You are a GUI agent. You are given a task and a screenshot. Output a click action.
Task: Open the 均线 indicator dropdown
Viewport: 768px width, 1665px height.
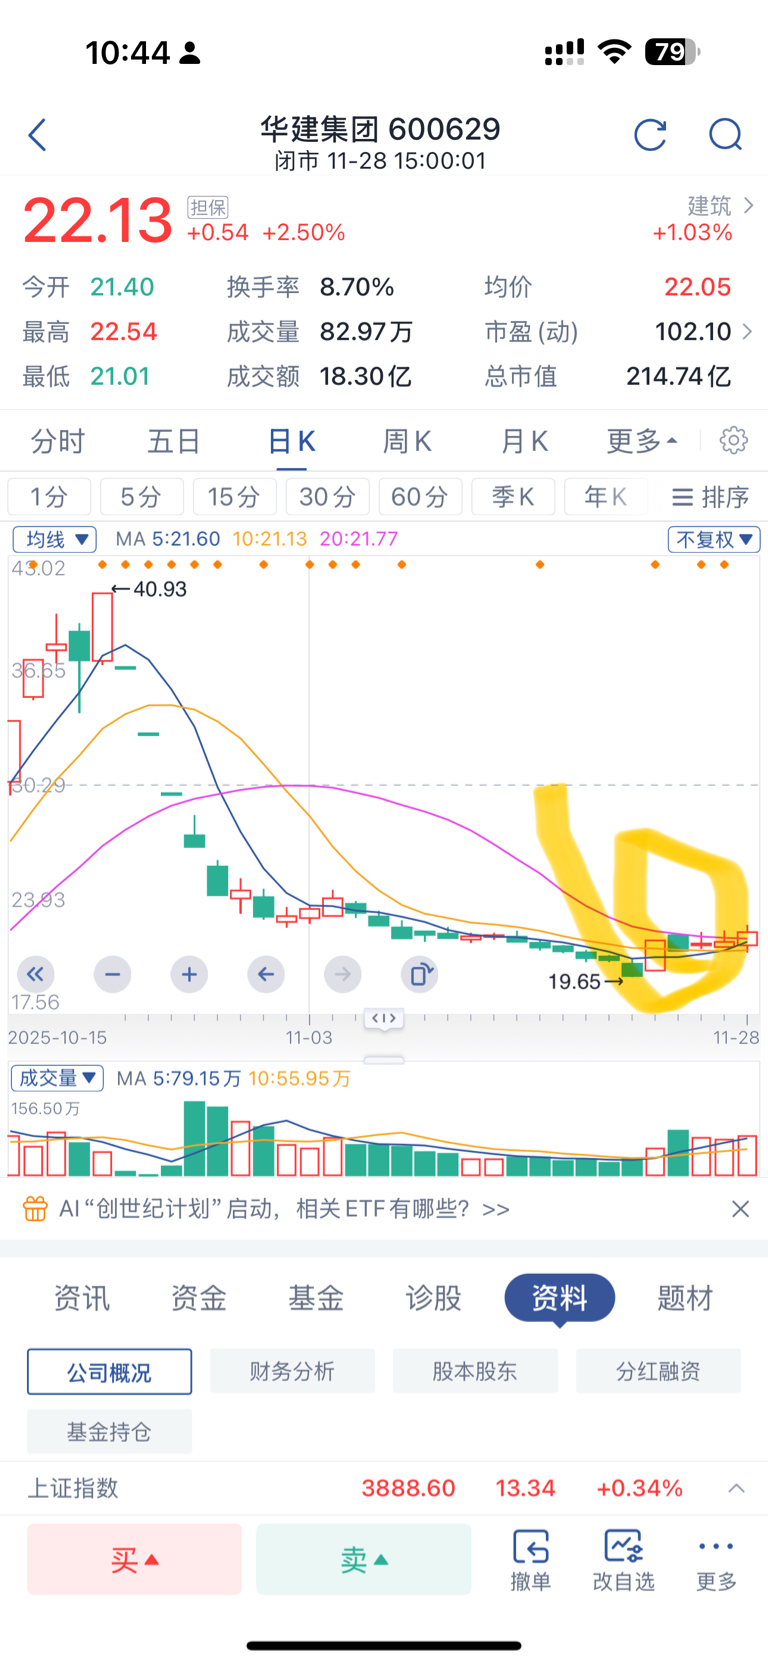(55, 539)
